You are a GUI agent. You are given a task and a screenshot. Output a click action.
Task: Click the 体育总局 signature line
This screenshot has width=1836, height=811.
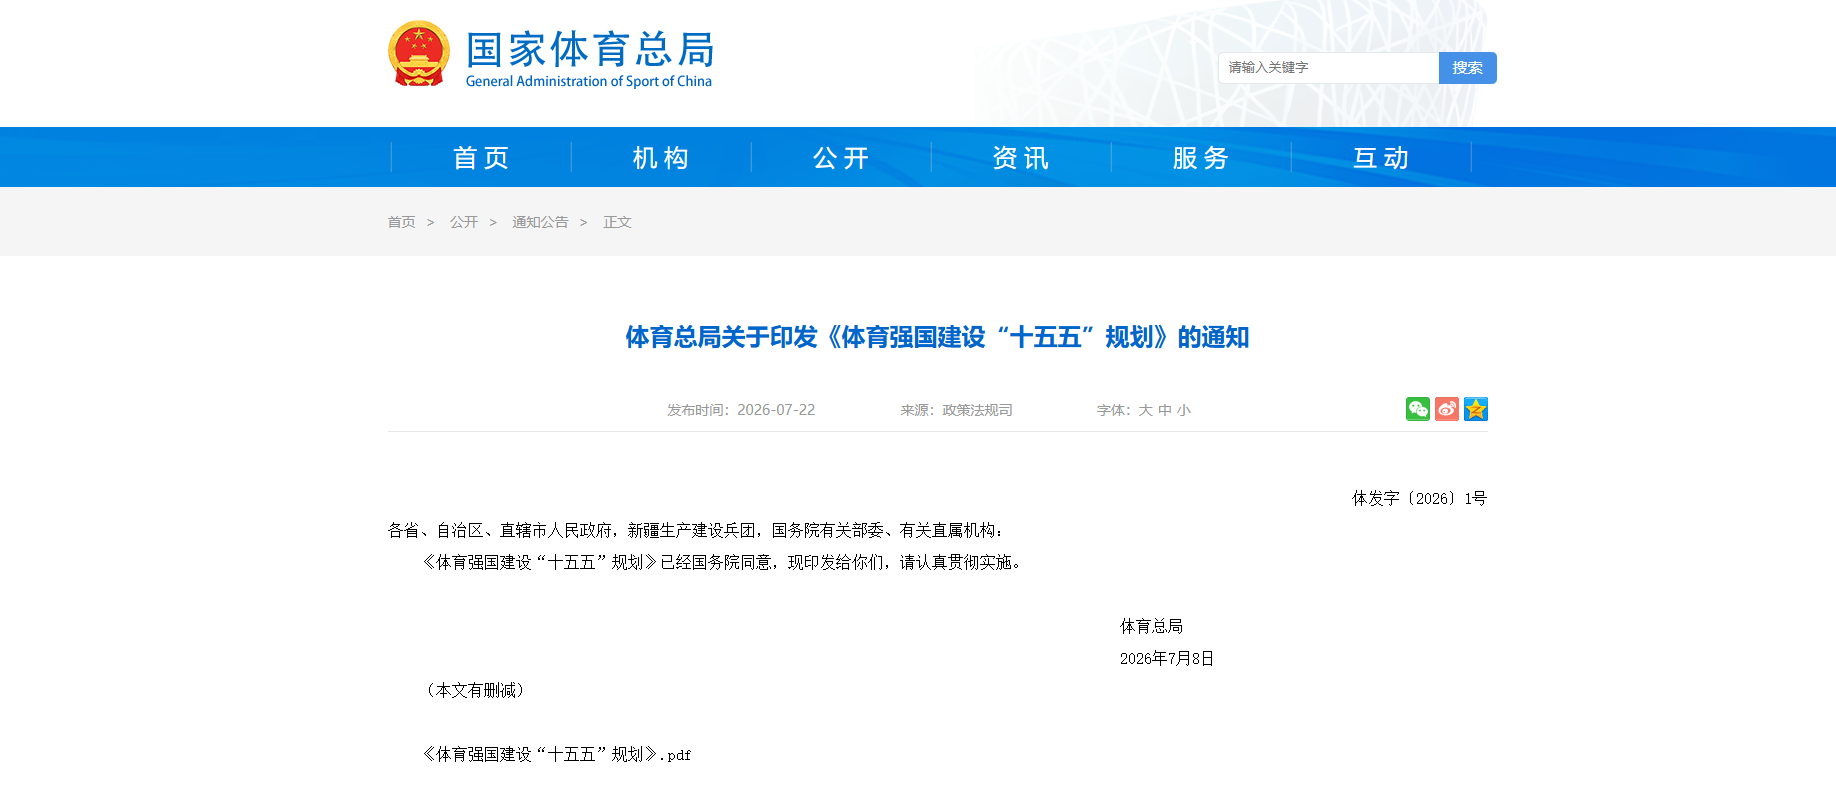1152,626
